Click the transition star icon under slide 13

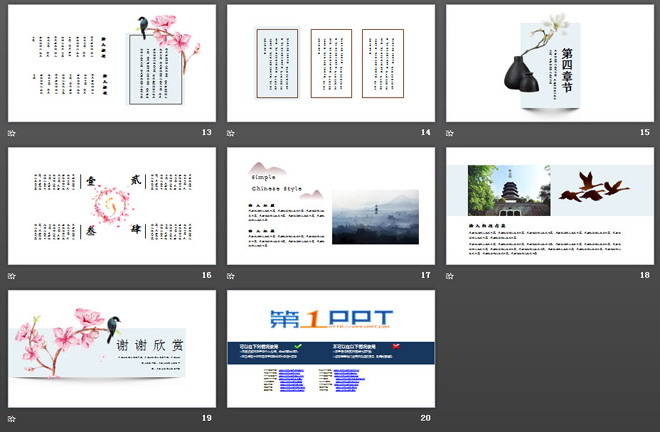click(12, 132)
